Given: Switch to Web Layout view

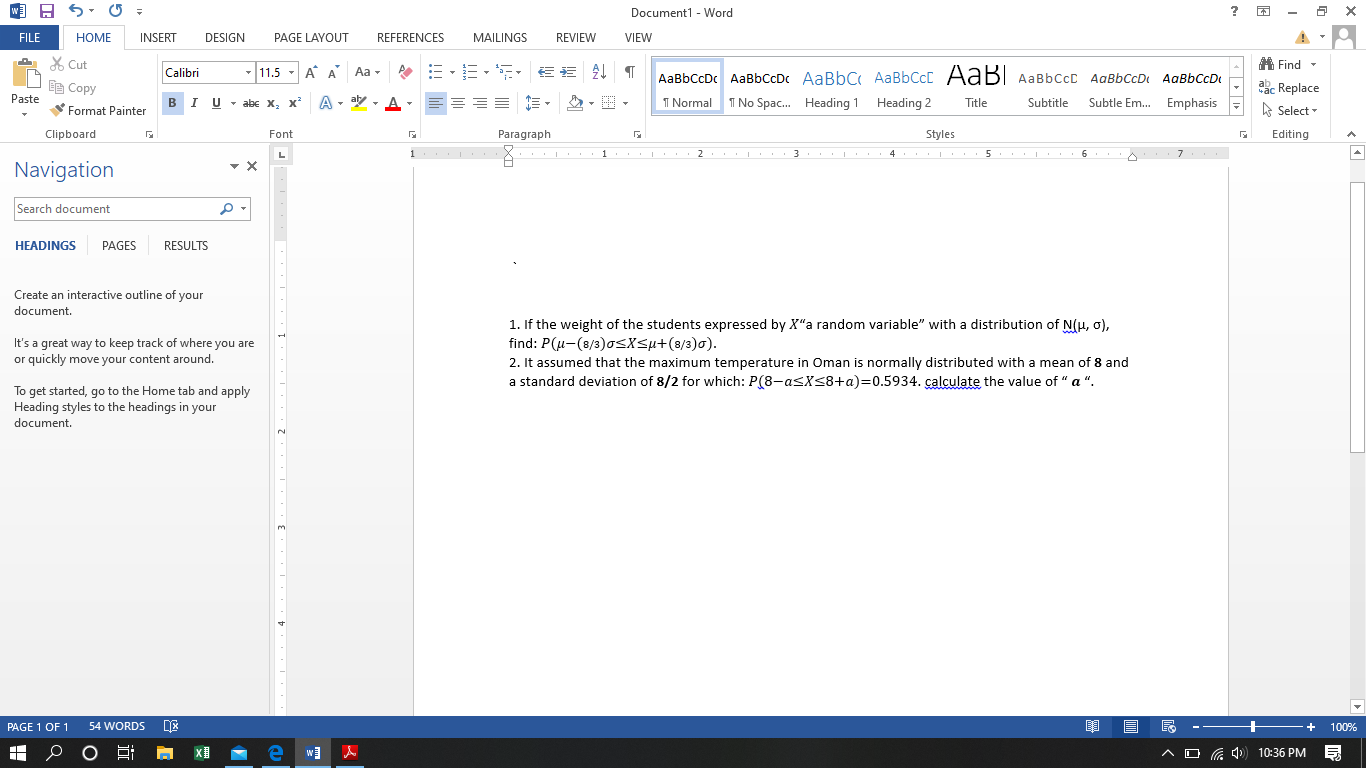Looking at the screenshot, I should click(1169, 727).
